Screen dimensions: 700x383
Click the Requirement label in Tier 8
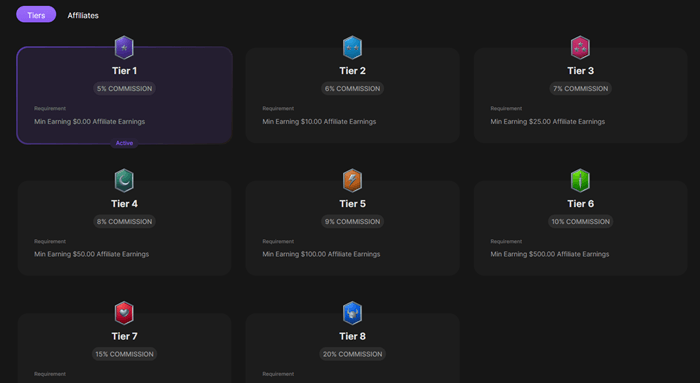pyautogui.click(x=278, y=374)
